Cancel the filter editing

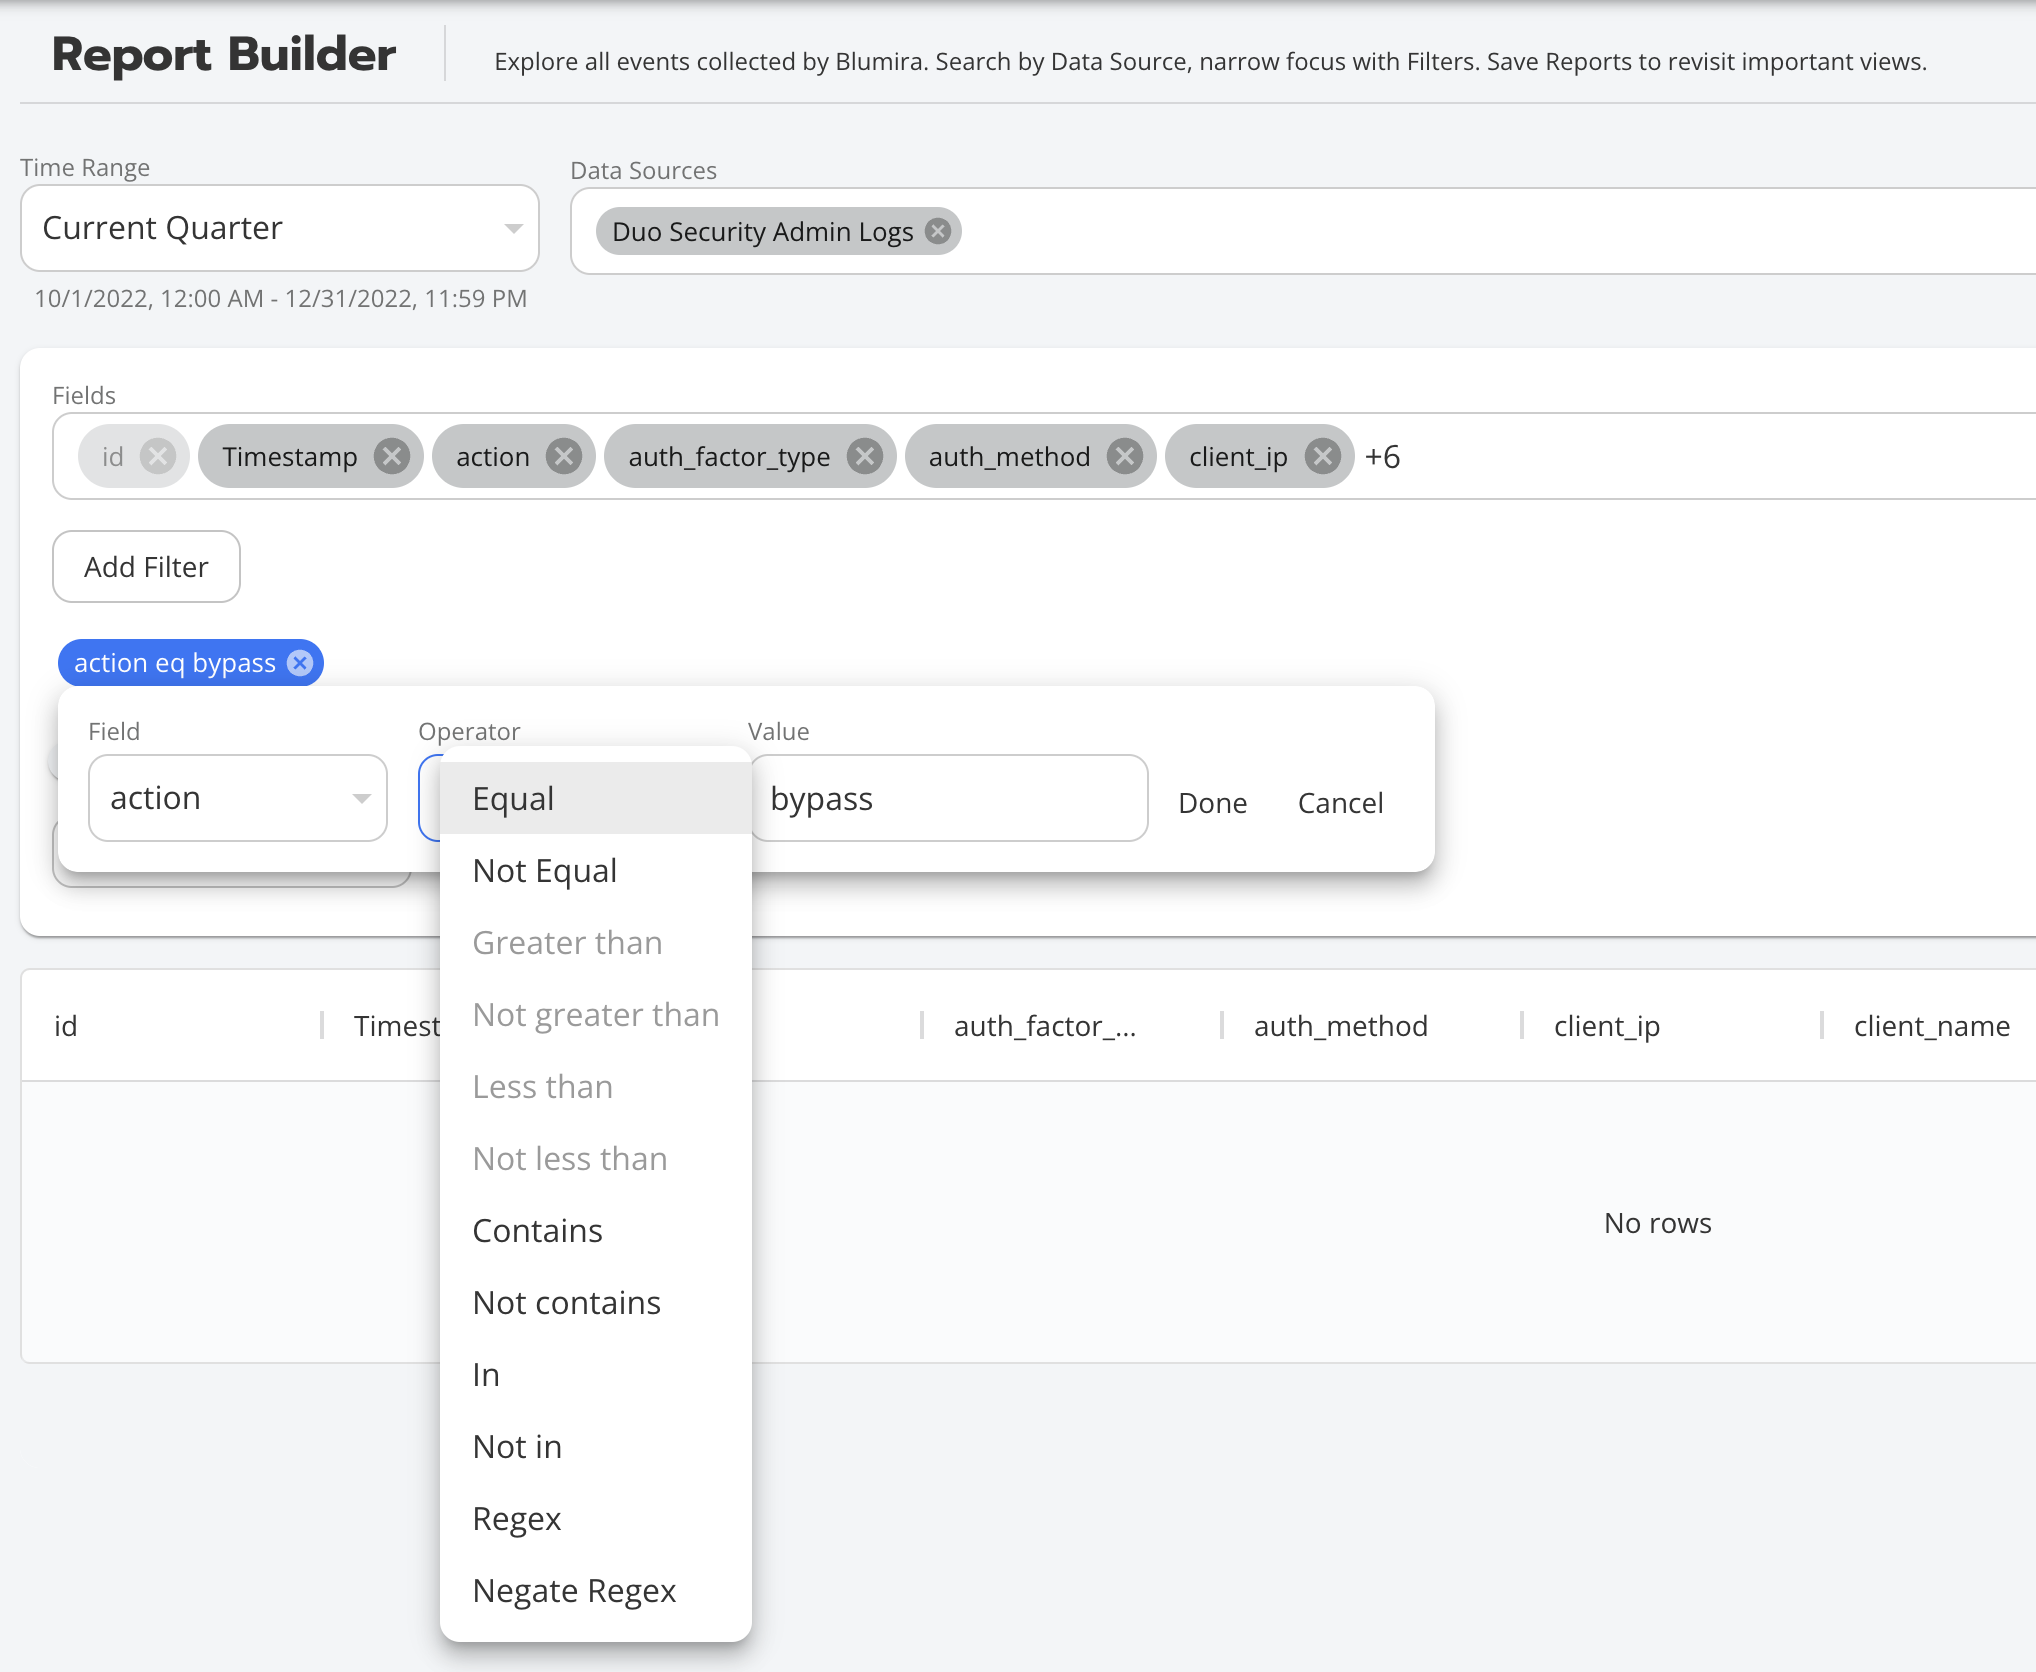1340,803
